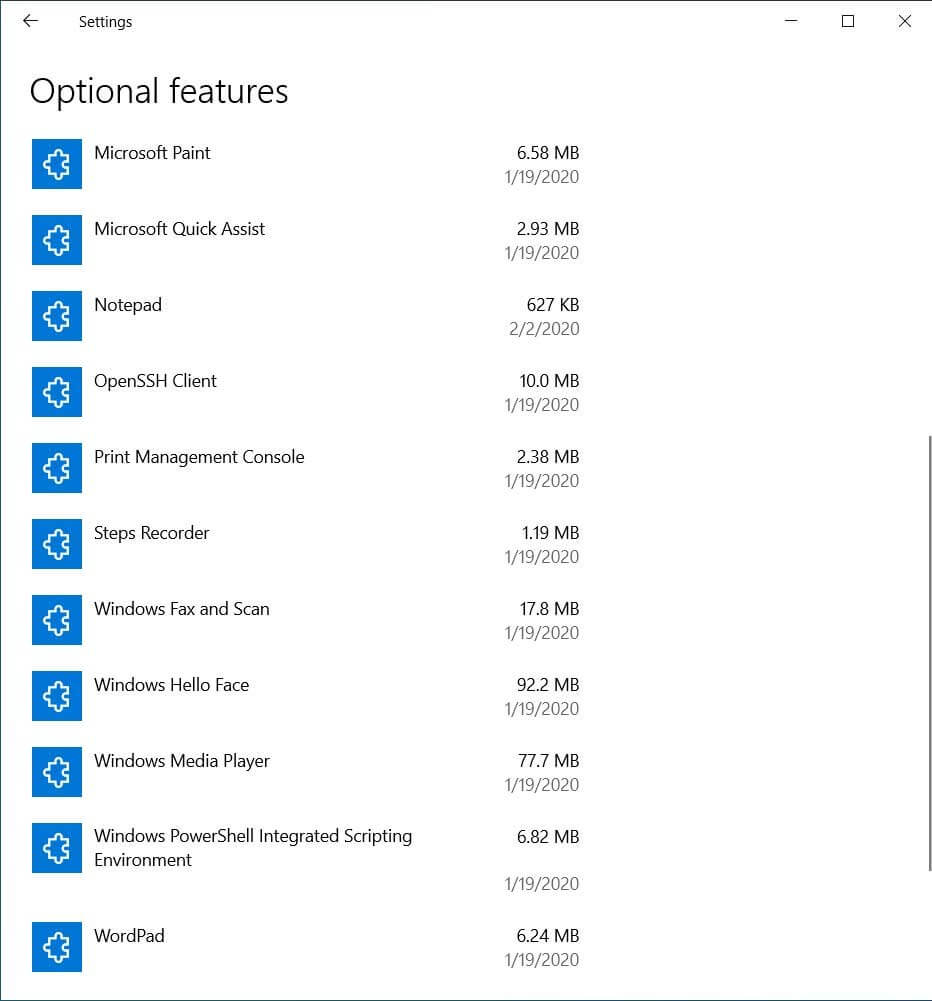Click the Windows Fax and Scan icon
The image size is (932, 1001).
point(57,620)
